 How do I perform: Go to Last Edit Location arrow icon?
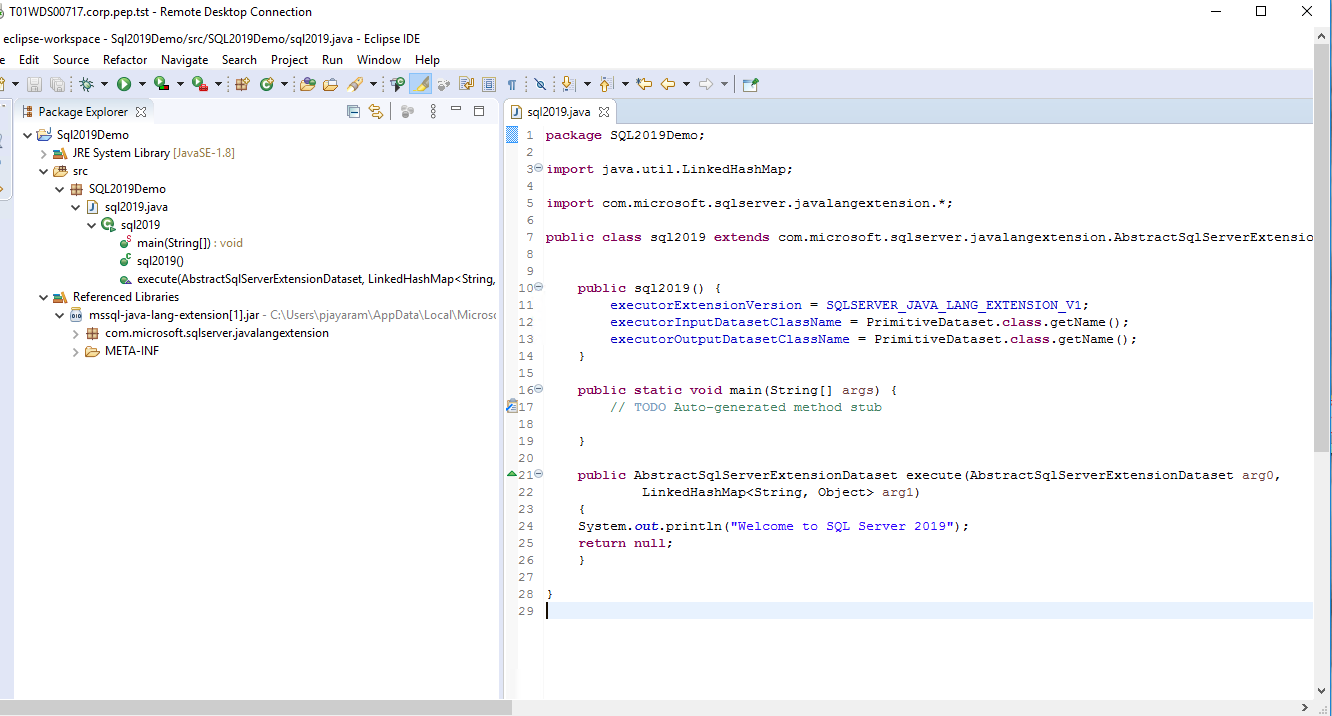[x=644, y=85]
